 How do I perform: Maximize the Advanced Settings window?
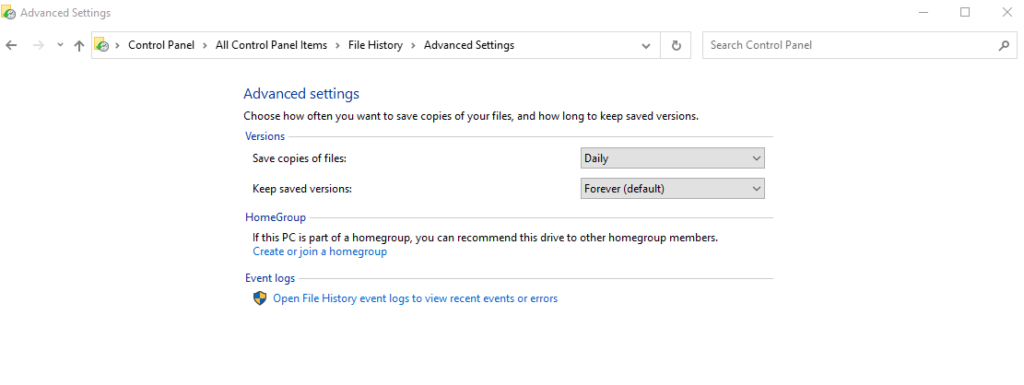[965, 12]
